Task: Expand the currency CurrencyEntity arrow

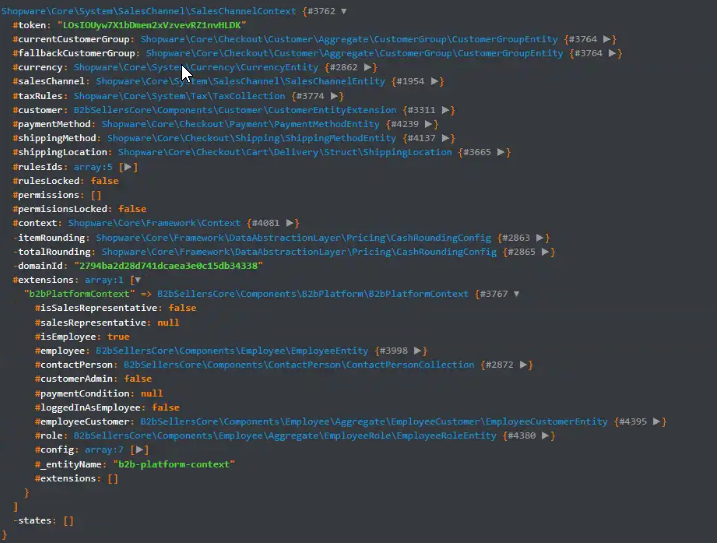Action: pos(370,67)
